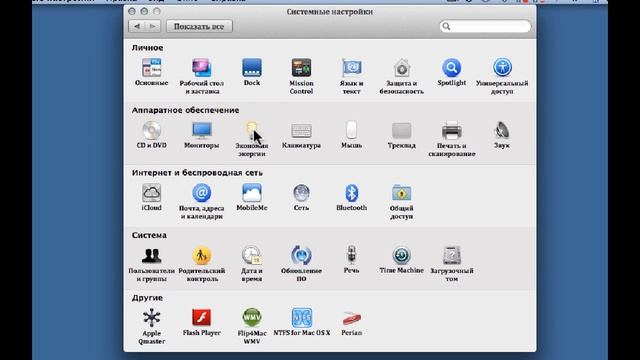Click the forward navigation arrow
Image resolution: width=640 pixels, height=360 pixels.
(x=152, y=27)
